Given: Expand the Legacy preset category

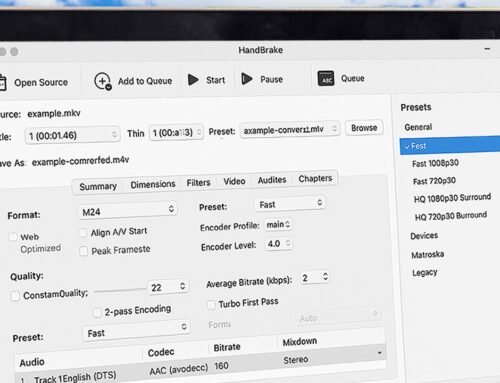Looking at the screenshot, I should click(424, 273).
